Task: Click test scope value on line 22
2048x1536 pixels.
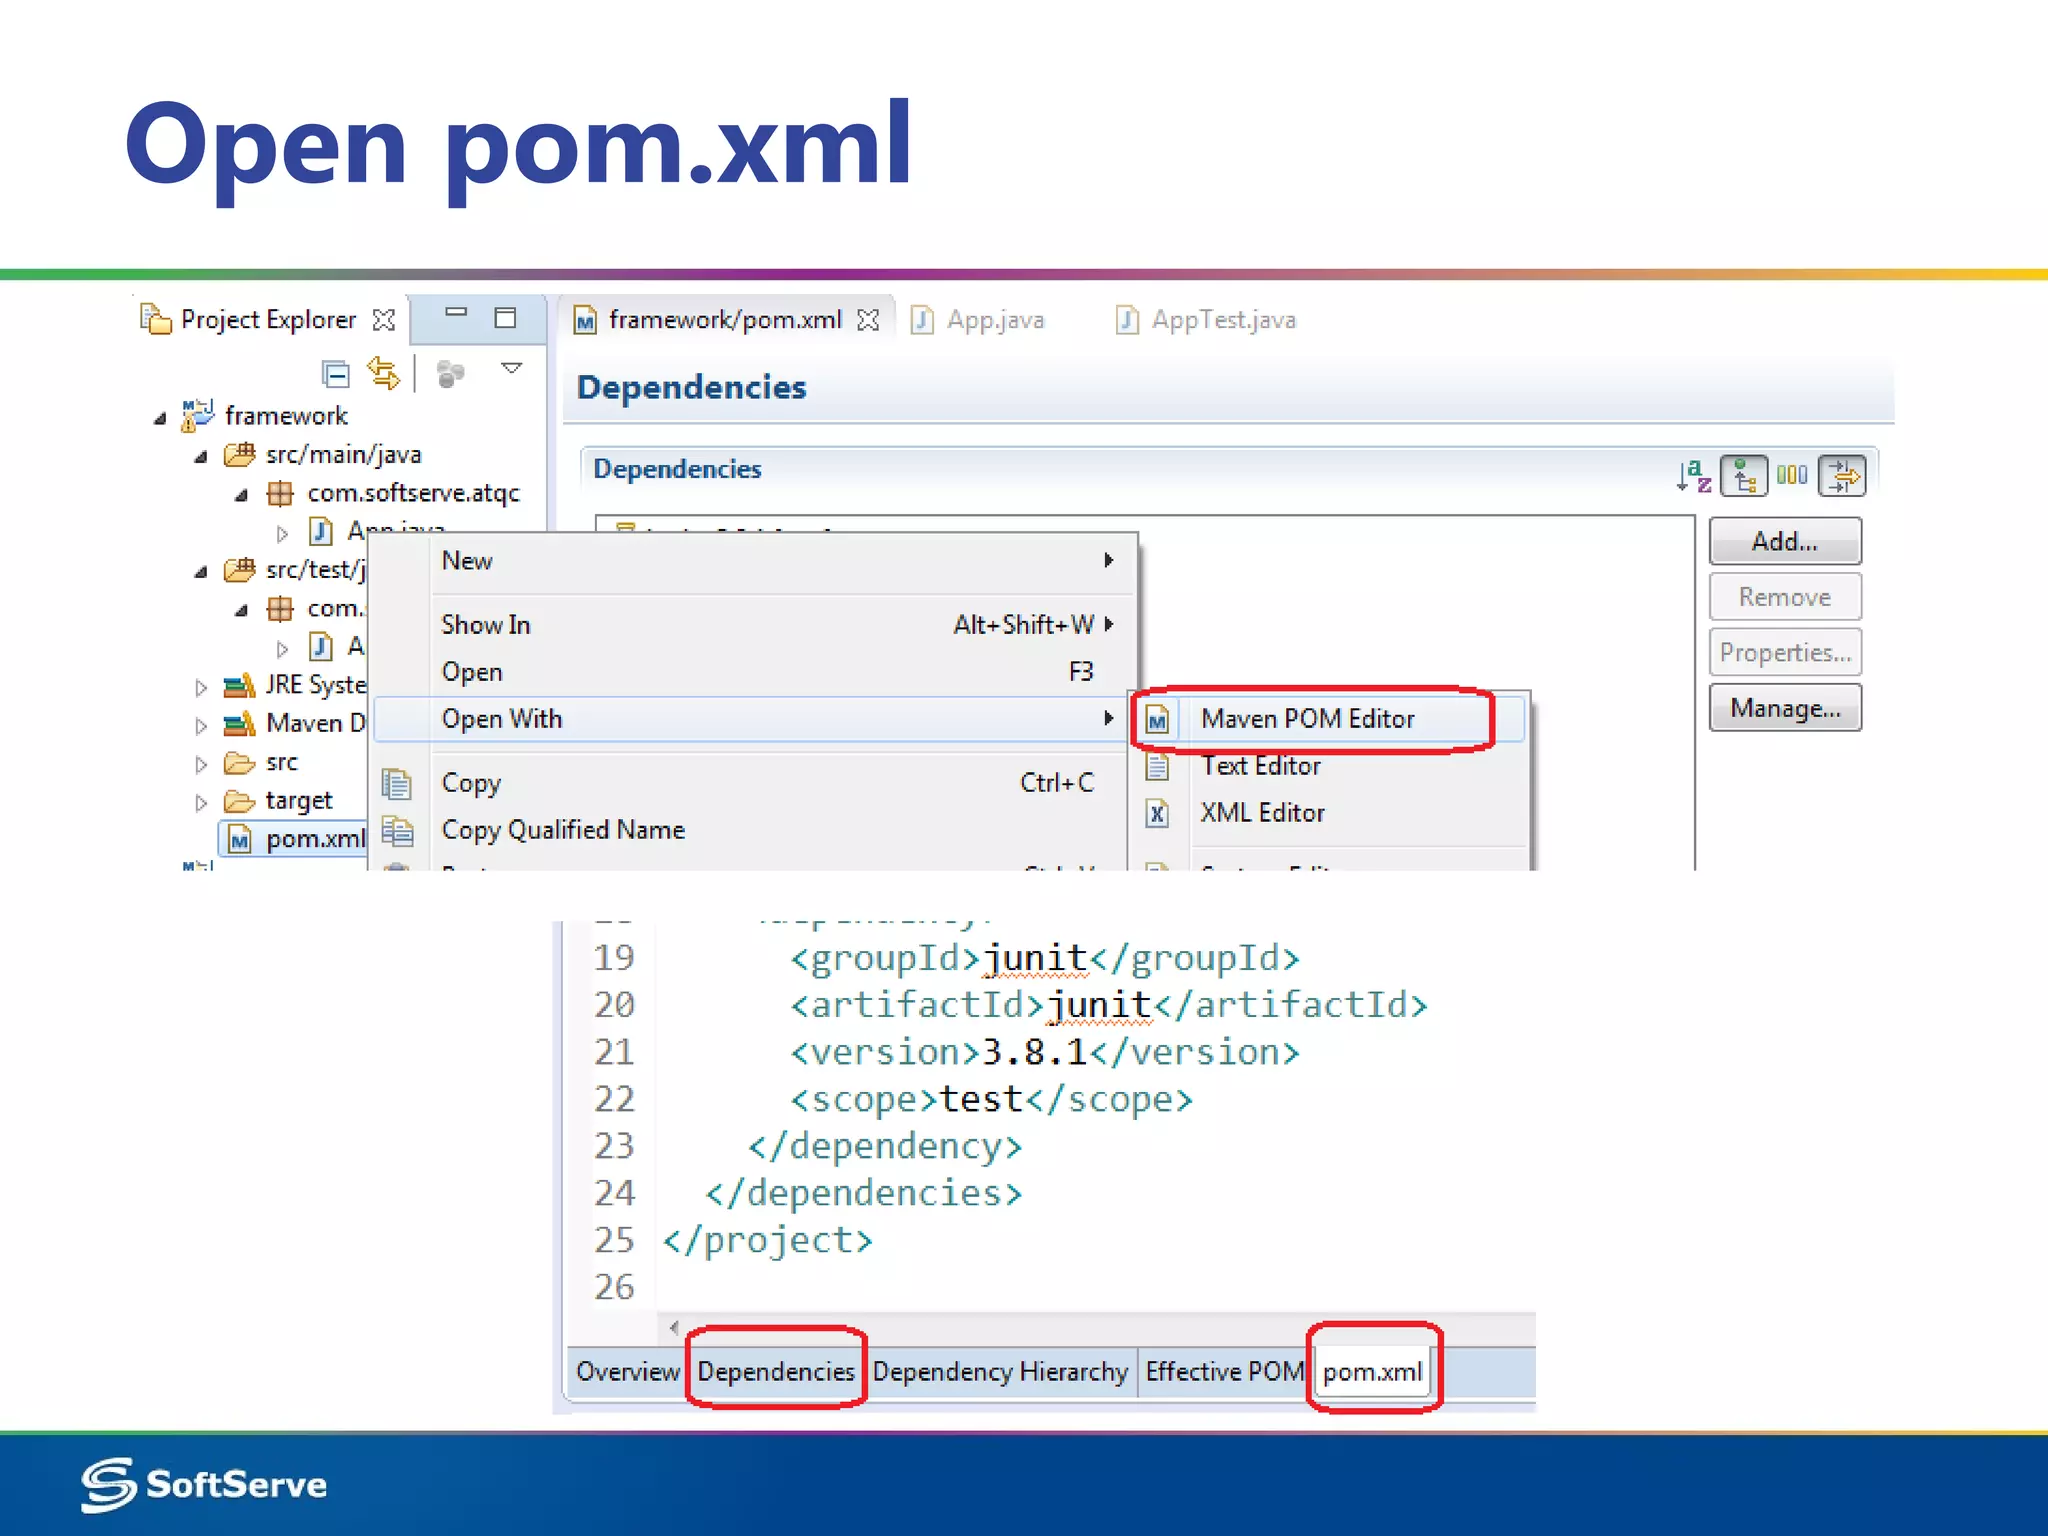Action: pos(981,1099)
